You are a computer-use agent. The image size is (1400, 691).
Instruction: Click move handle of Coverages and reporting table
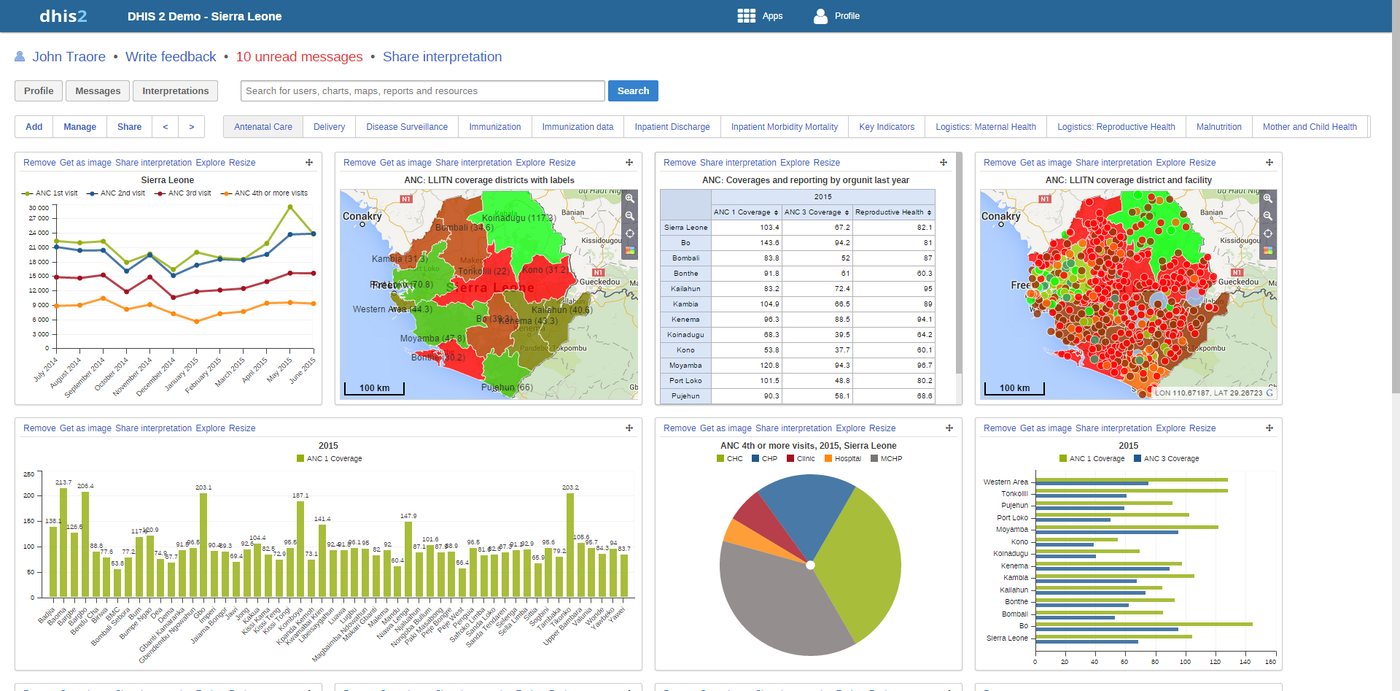click(944, 162)
